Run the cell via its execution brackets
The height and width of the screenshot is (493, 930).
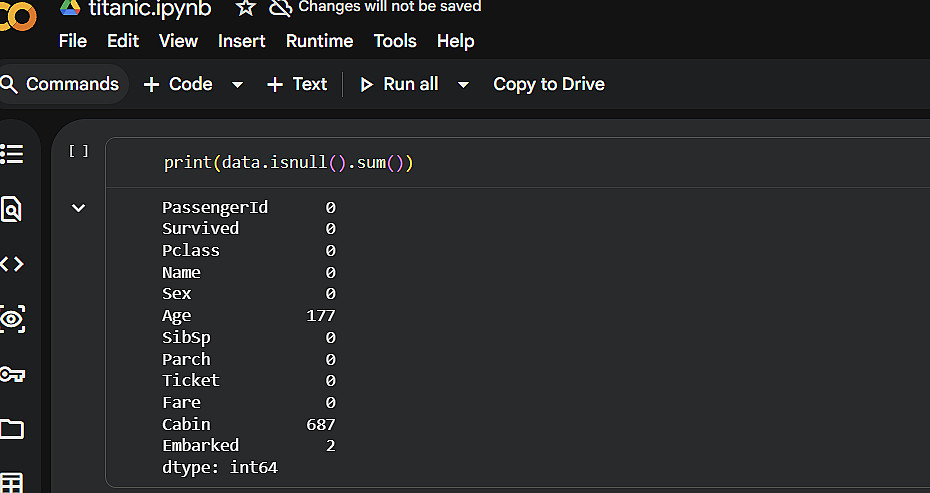(78, 151)
